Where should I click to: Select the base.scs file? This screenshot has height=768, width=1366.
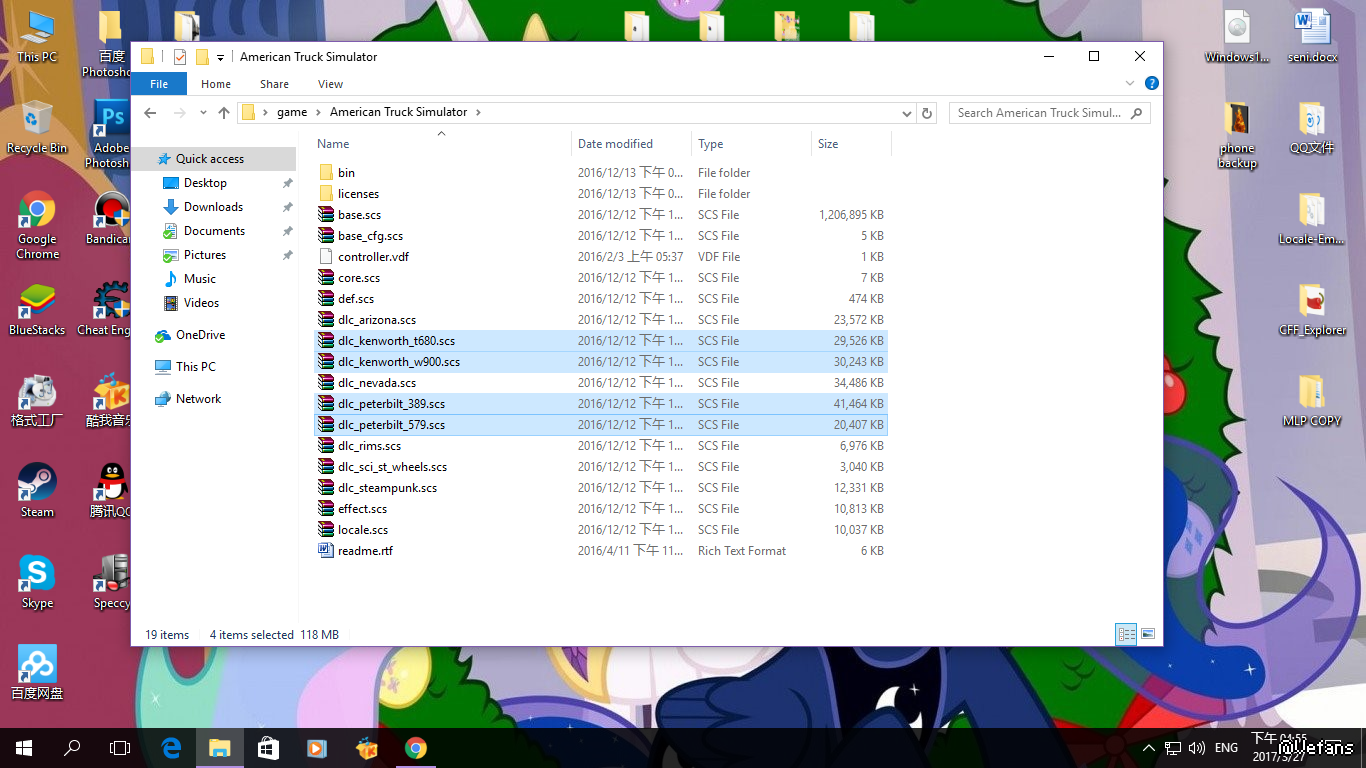[x=601, y=215]
